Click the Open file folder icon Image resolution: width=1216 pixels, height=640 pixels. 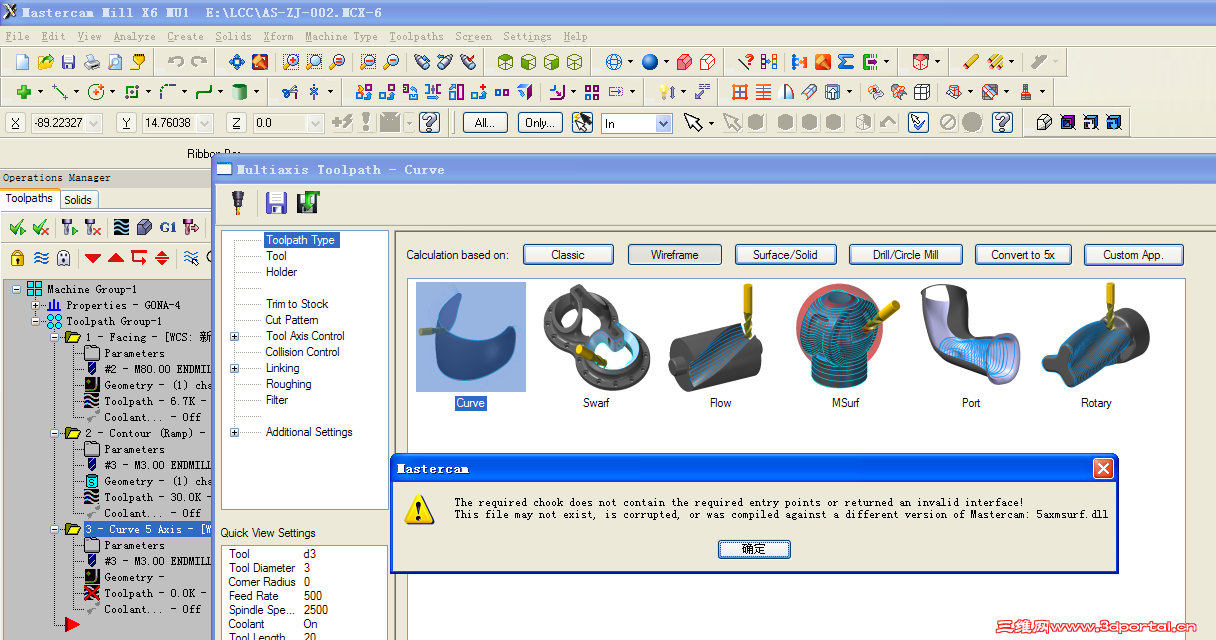(46, 62)
